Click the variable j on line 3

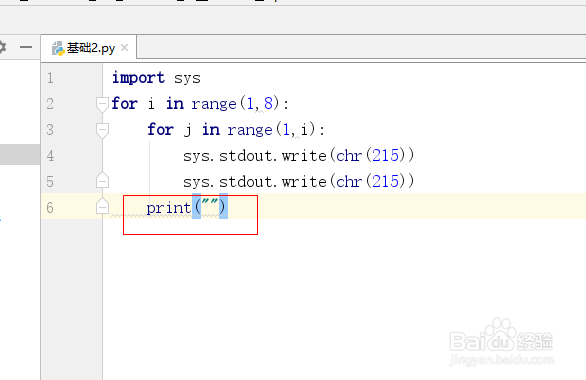(188, 131)
